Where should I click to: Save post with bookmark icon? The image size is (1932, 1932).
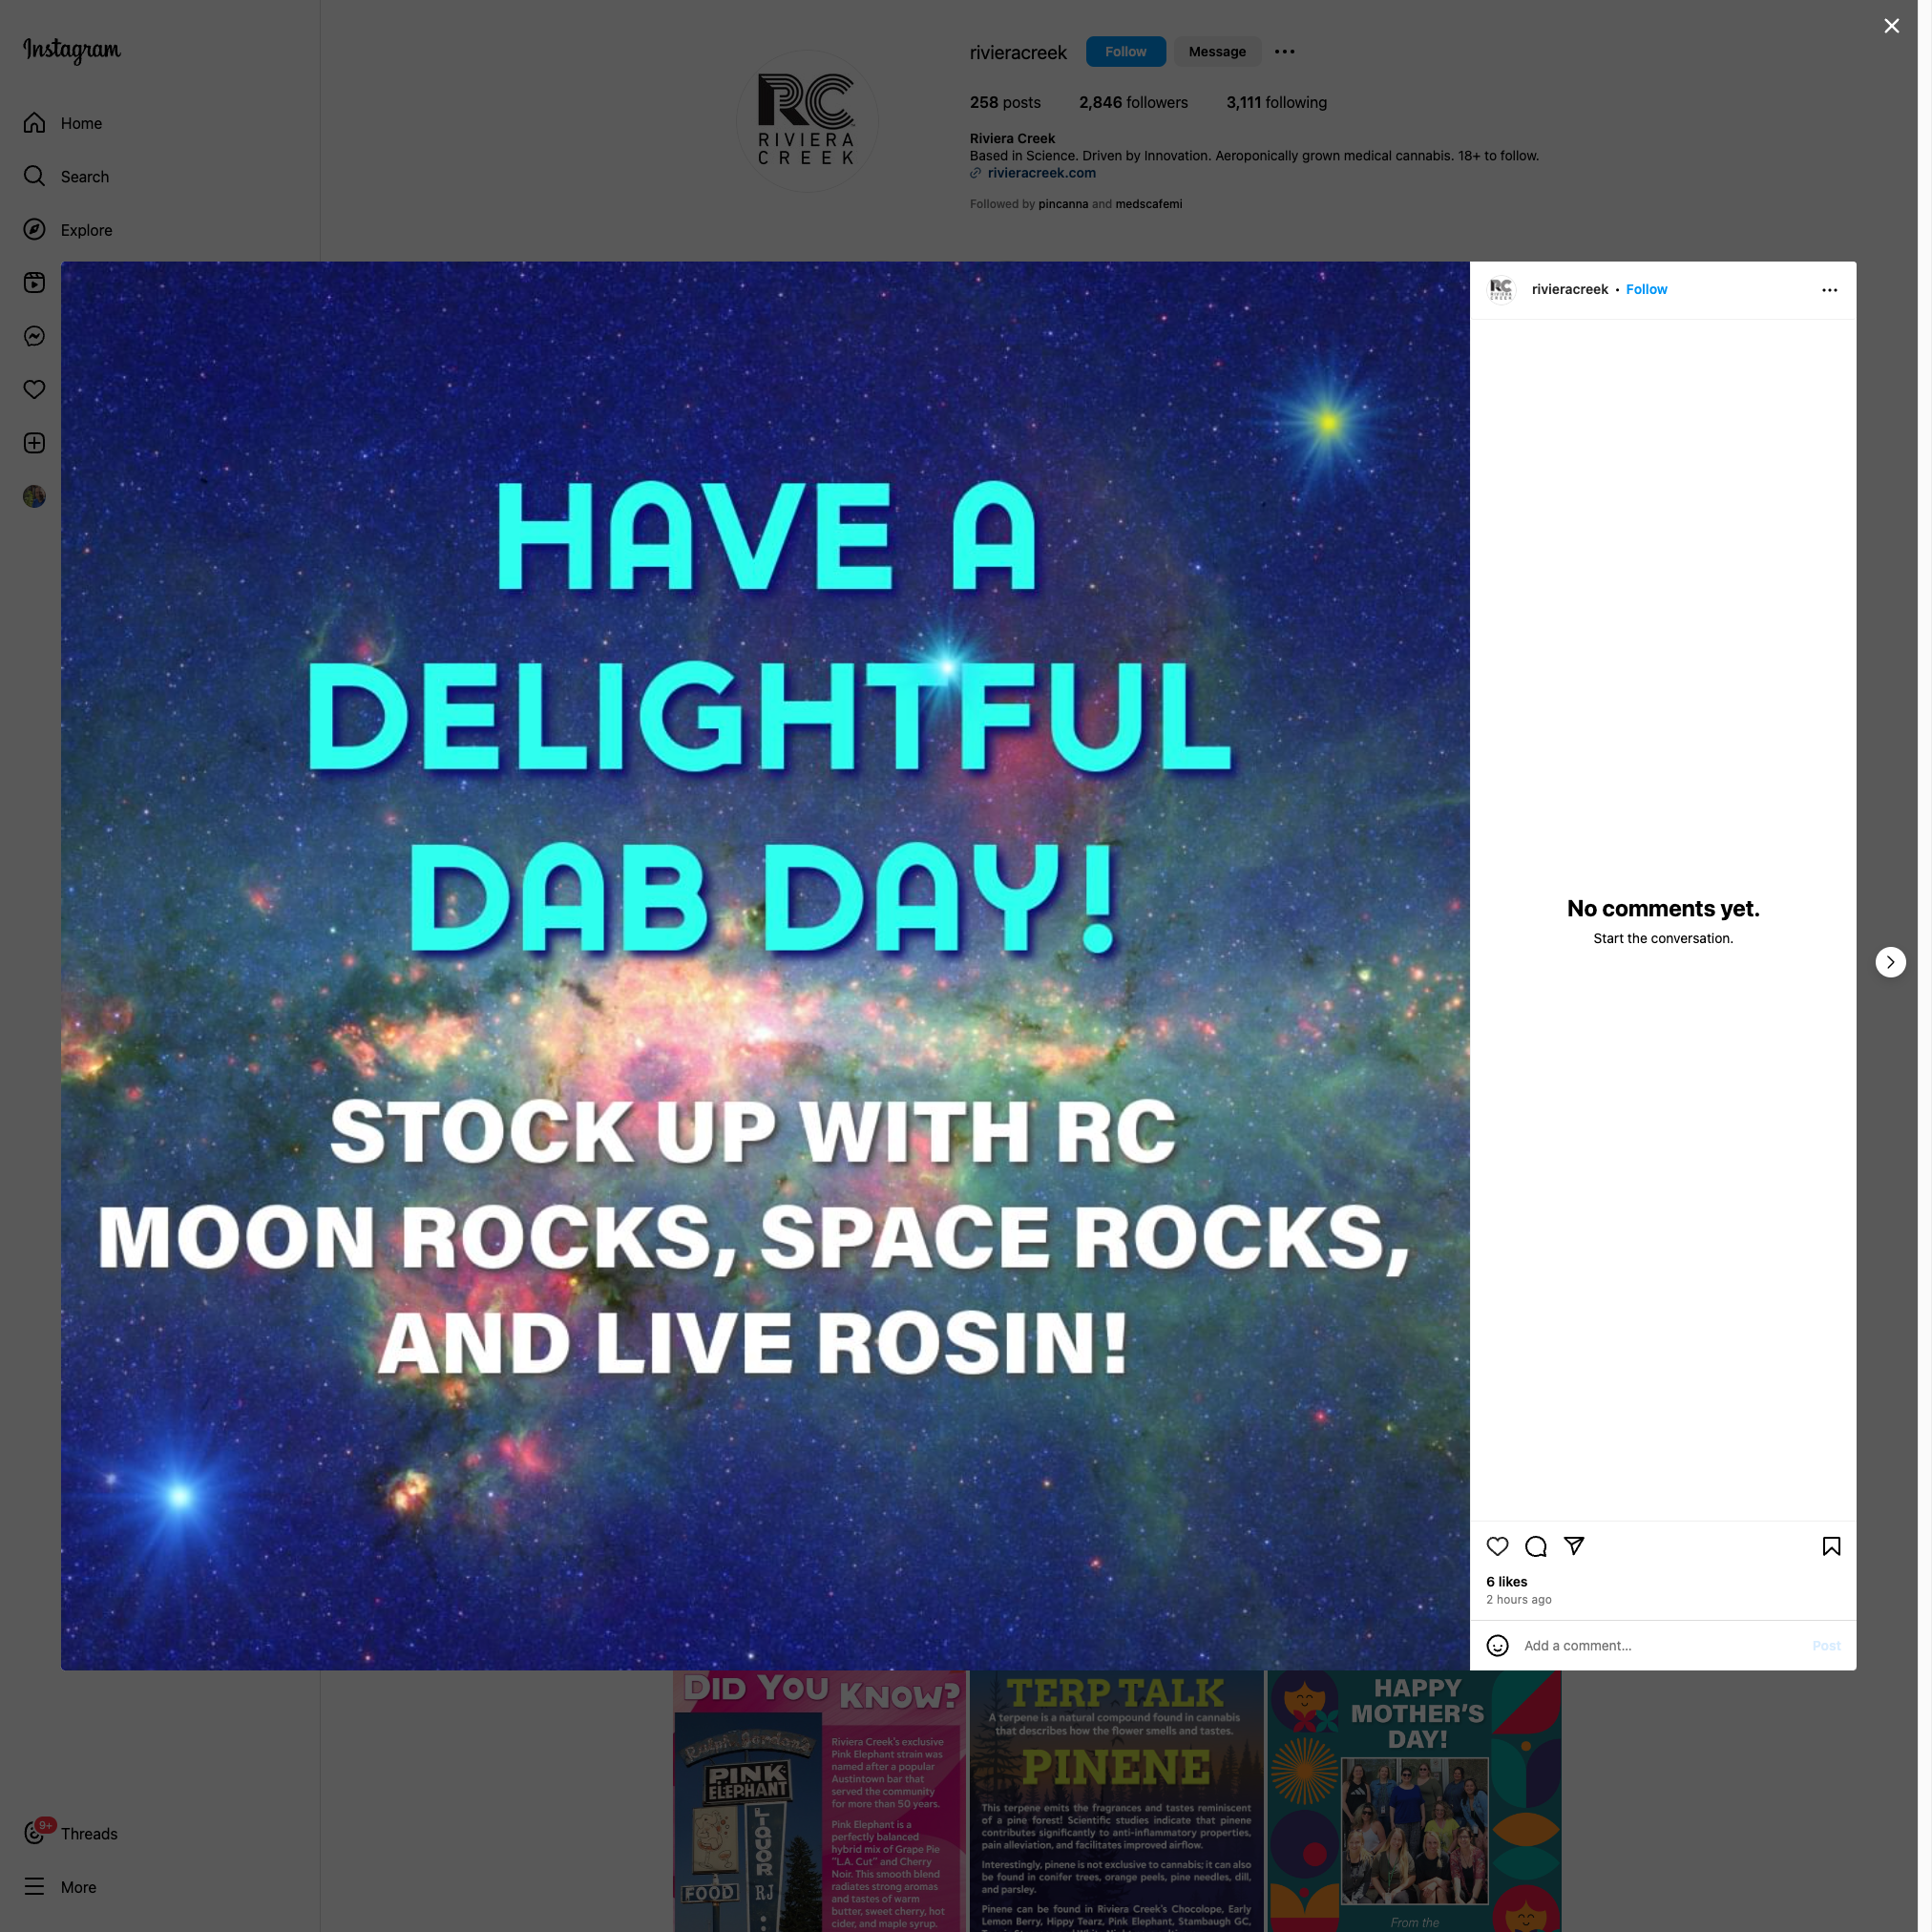pos(1830,1546)
